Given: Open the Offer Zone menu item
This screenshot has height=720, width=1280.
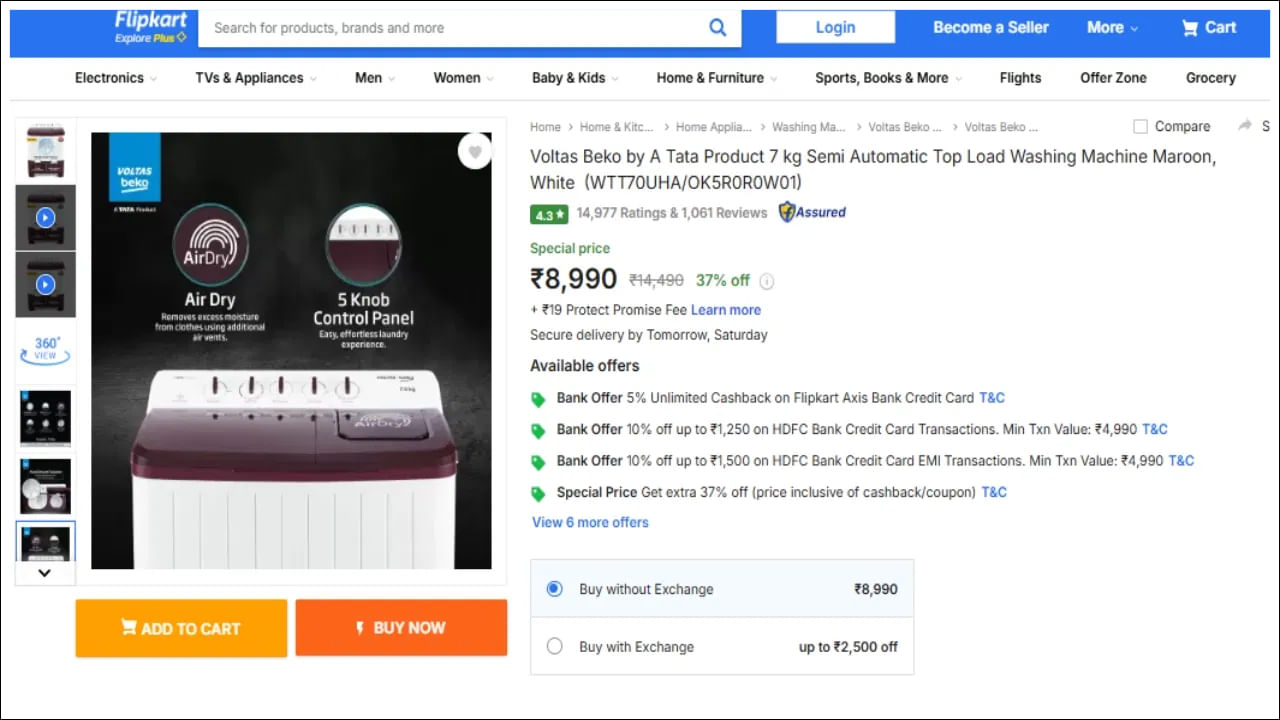Looking at the screenshot, I should [x=1113, y=78].
